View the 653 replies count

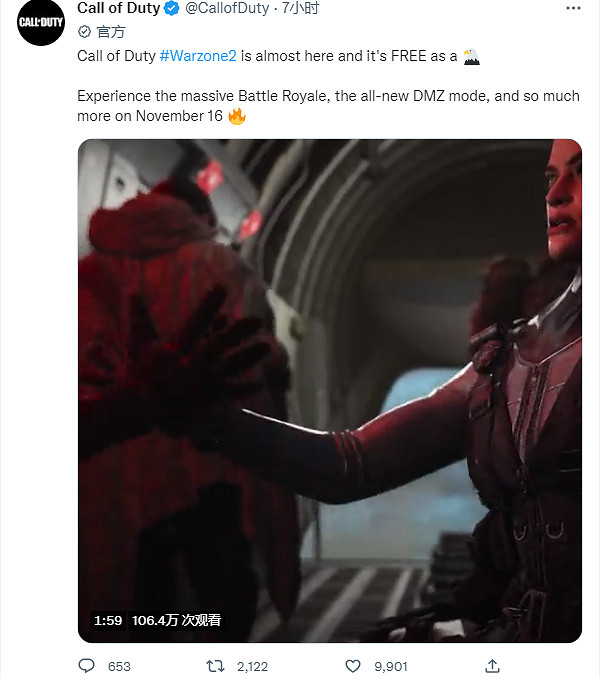pyautogui.click(x=119, y=666)
